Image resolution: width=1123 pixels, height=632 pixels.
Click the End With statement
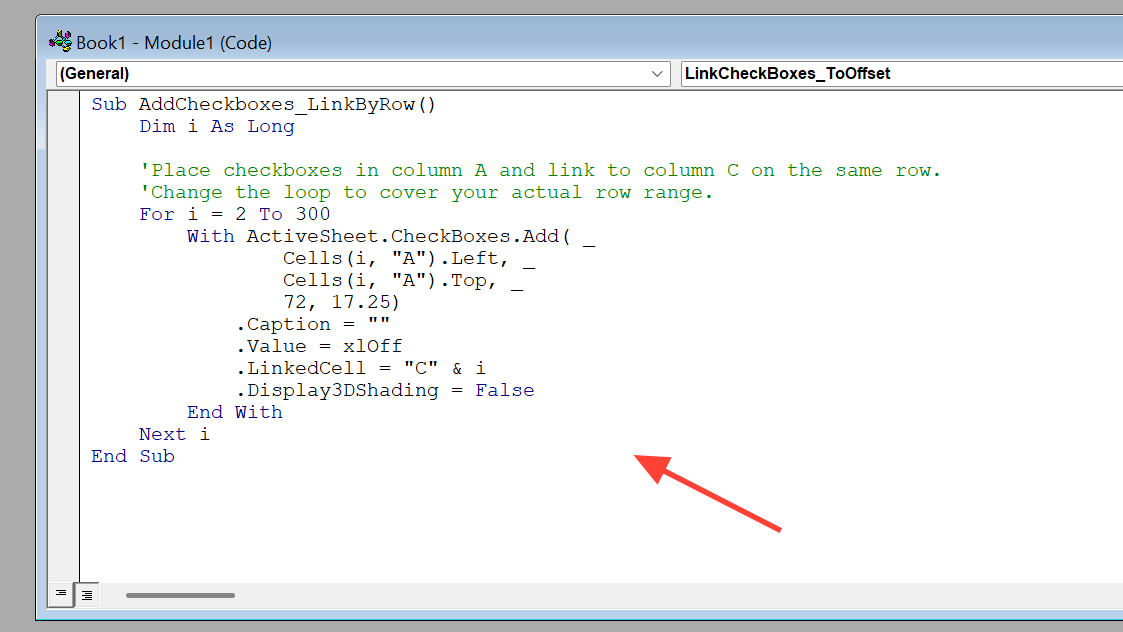click(234, 411)
